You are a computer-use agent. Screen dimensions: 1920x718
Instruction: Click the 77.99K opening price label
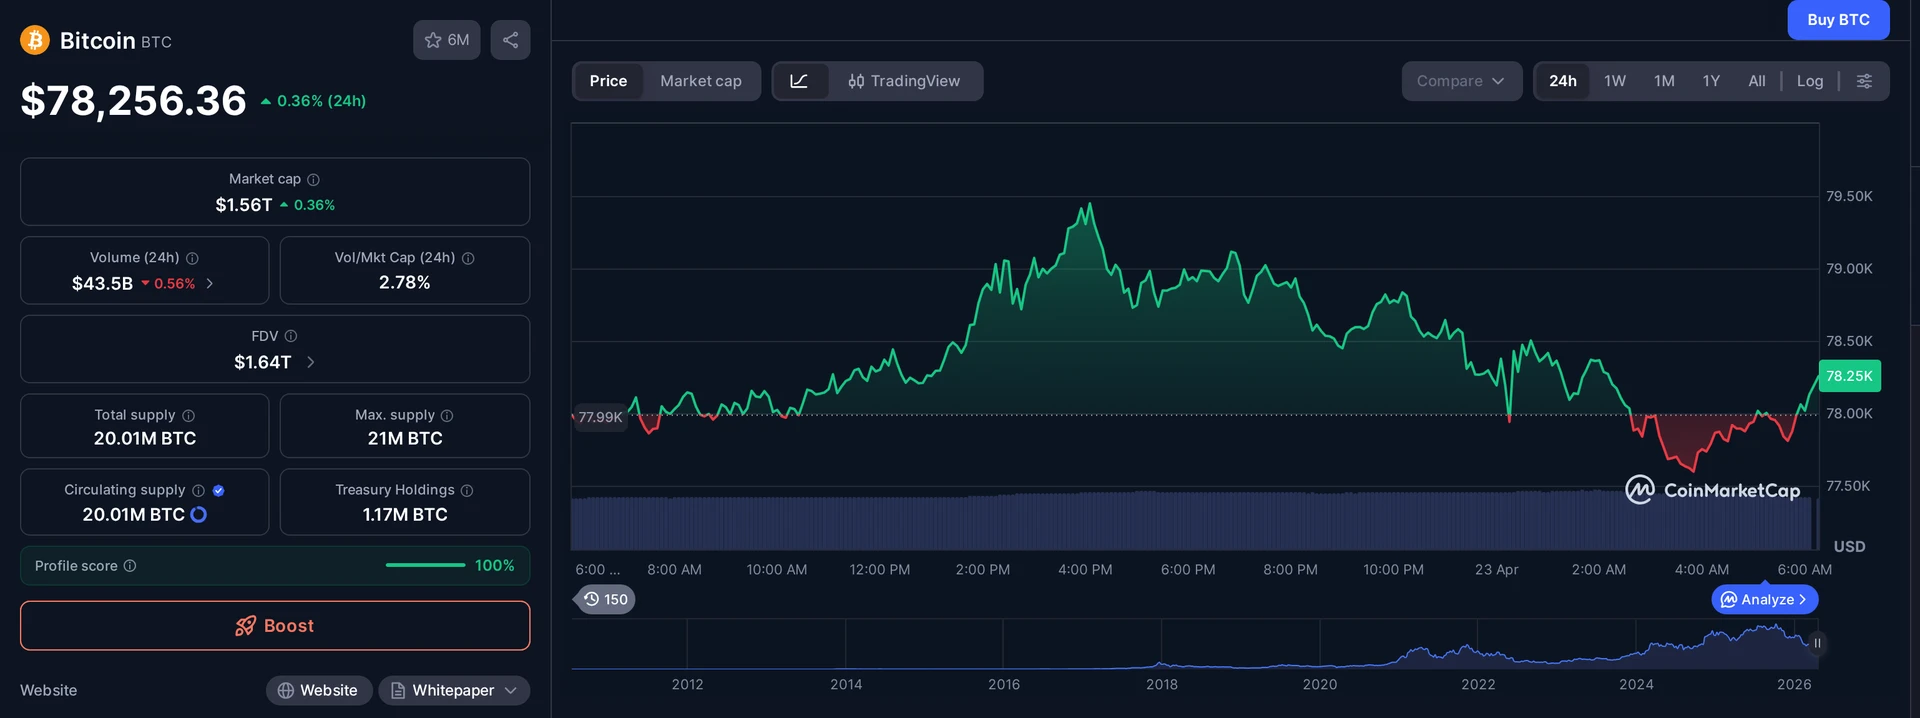click(x=600, y=417)
